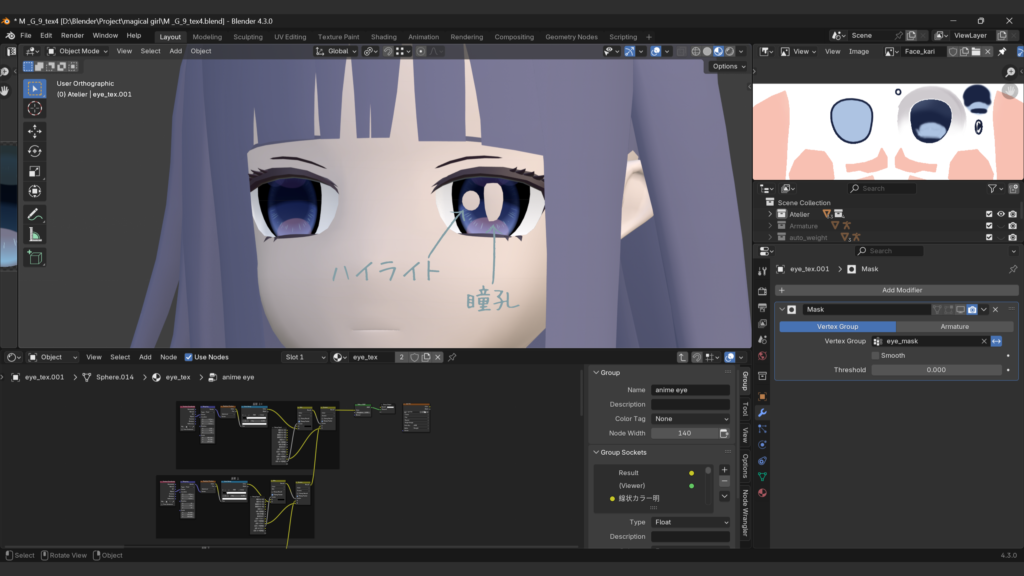Select the Measure tool
Viewport: 1024px width, 576px height.
pos(35,235)
